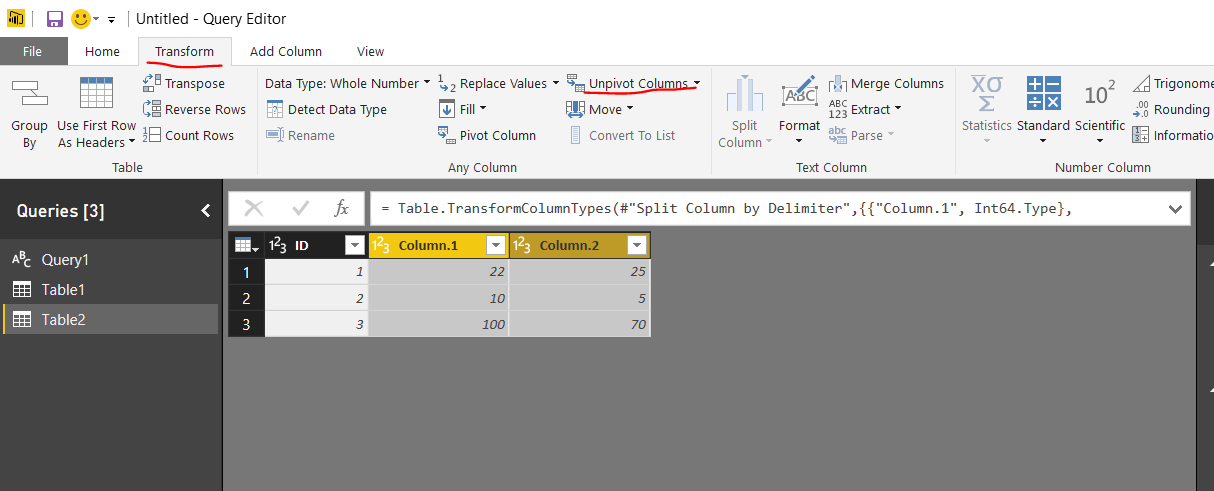Open the View tab
The image size is (1214, 491).
point(370,51)
